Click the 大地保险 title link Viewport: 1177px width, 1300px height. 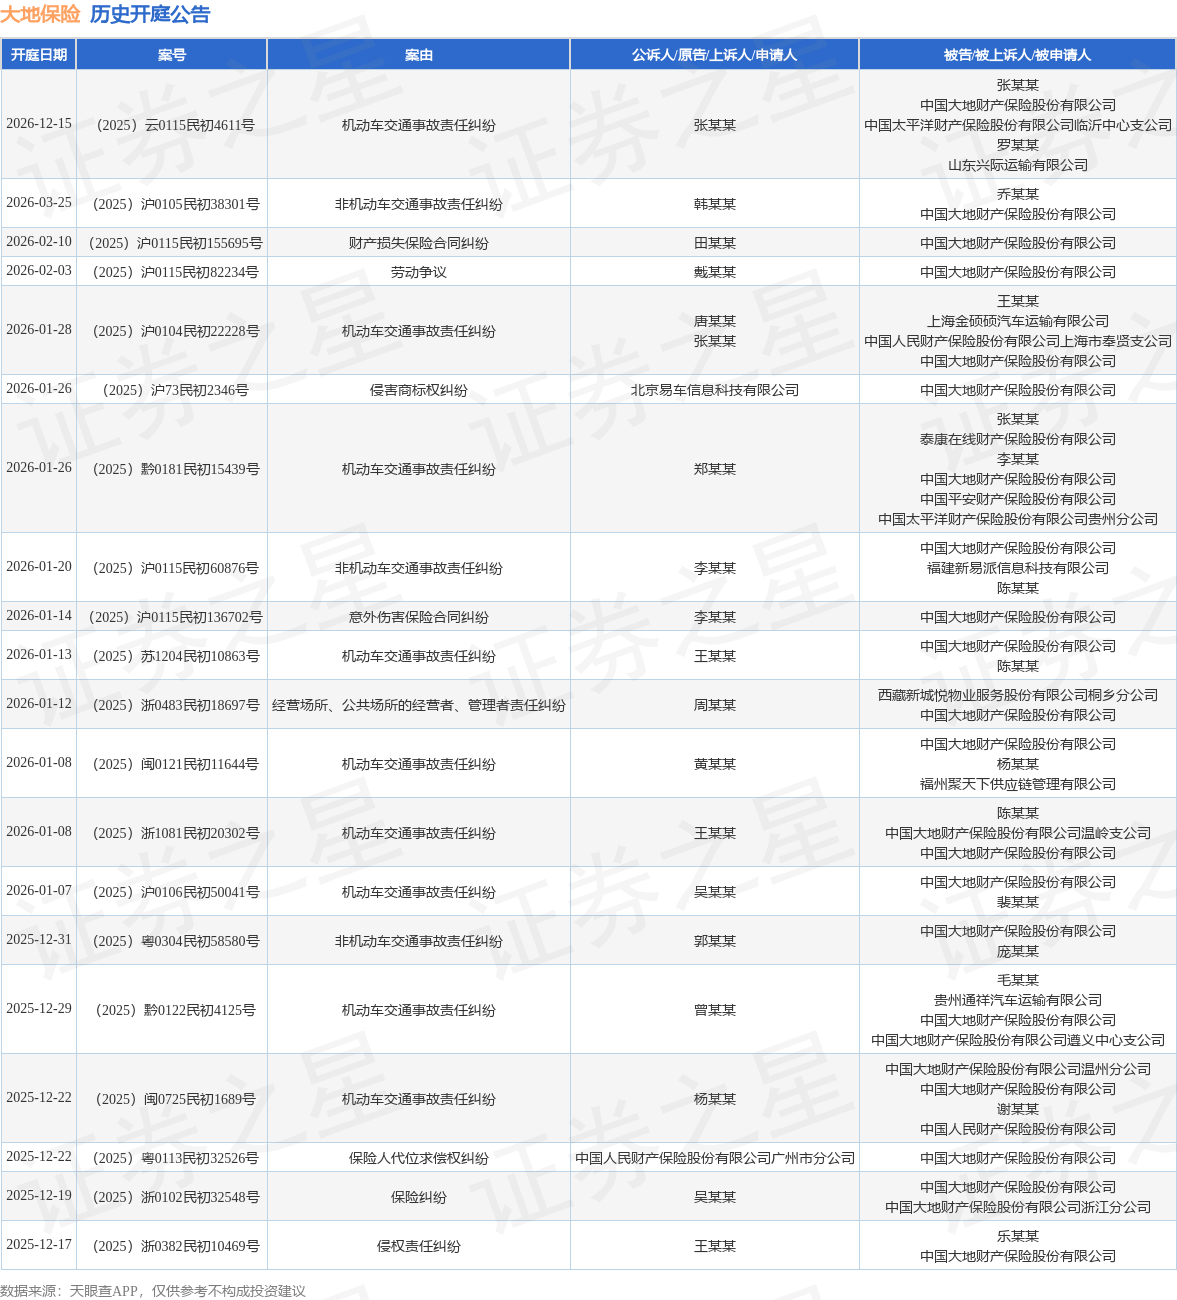(40, 14)
